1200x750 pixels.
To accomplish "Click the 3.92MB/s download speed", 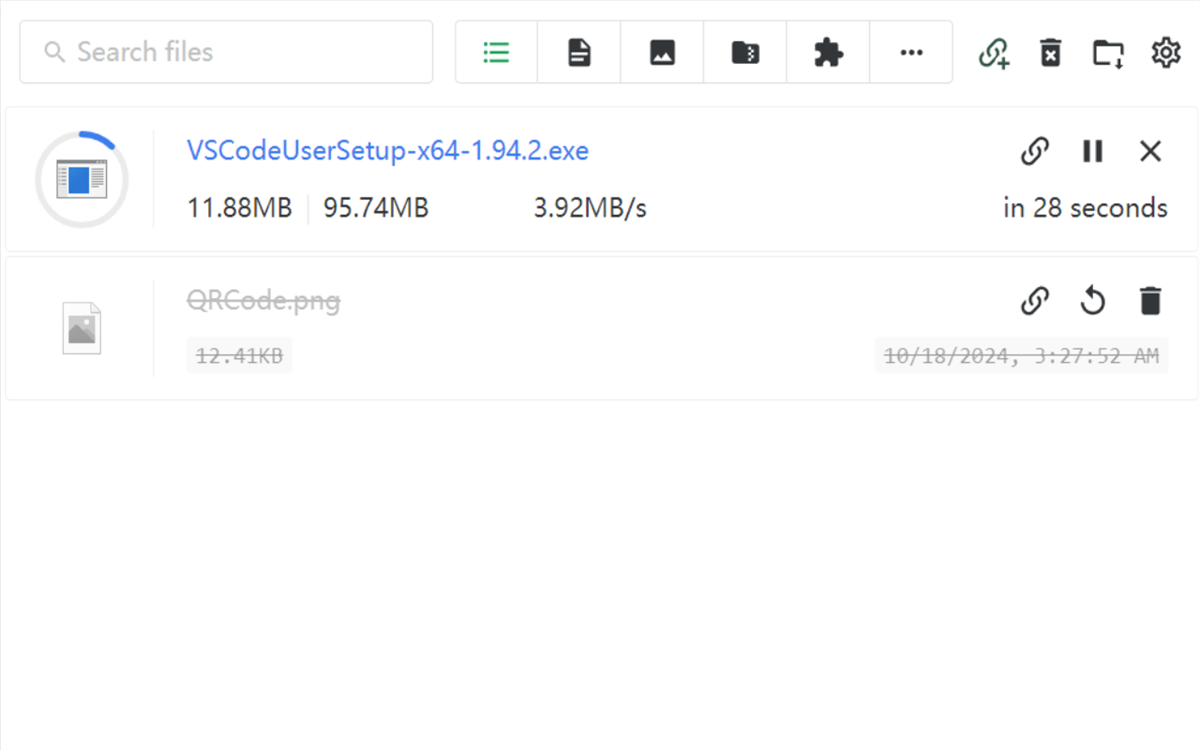I will [590, 208].
